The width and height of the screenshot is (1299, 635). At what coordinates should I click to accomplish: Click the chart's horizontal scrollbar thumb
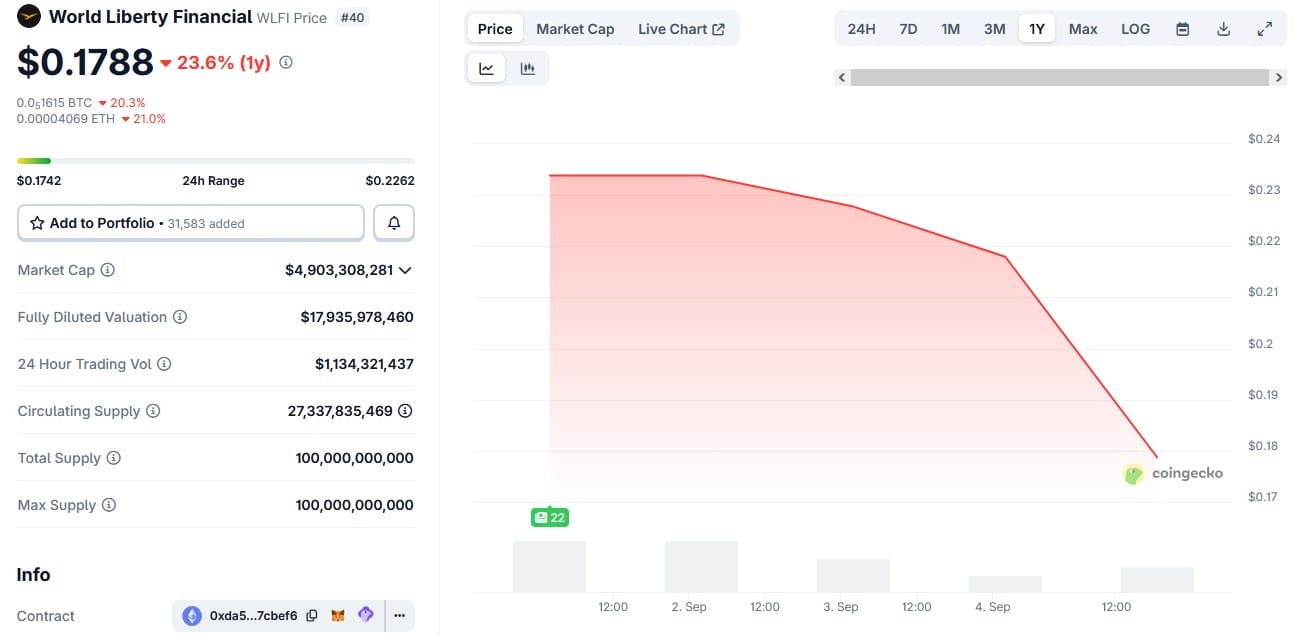(1059, 77)
